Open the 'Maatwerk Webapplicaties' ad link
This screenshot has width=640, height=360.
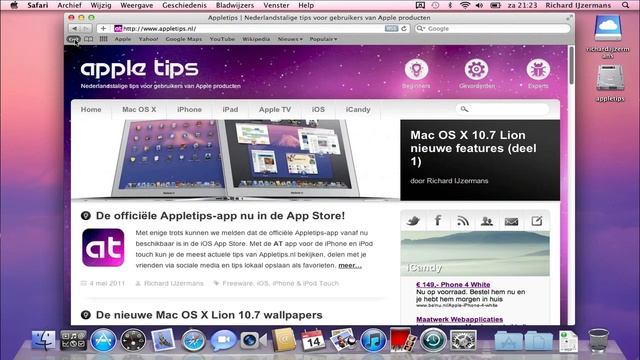point(460,319)
